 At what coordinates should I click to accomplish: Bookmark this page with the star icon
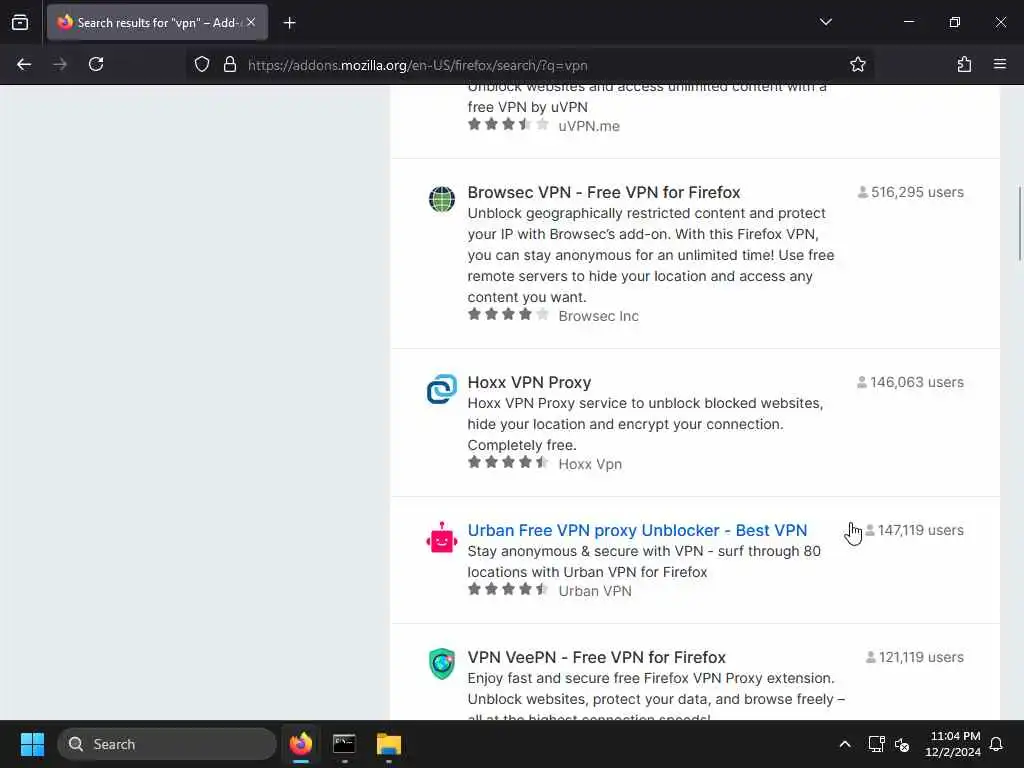pyautogui.click(x=857, y=64)
